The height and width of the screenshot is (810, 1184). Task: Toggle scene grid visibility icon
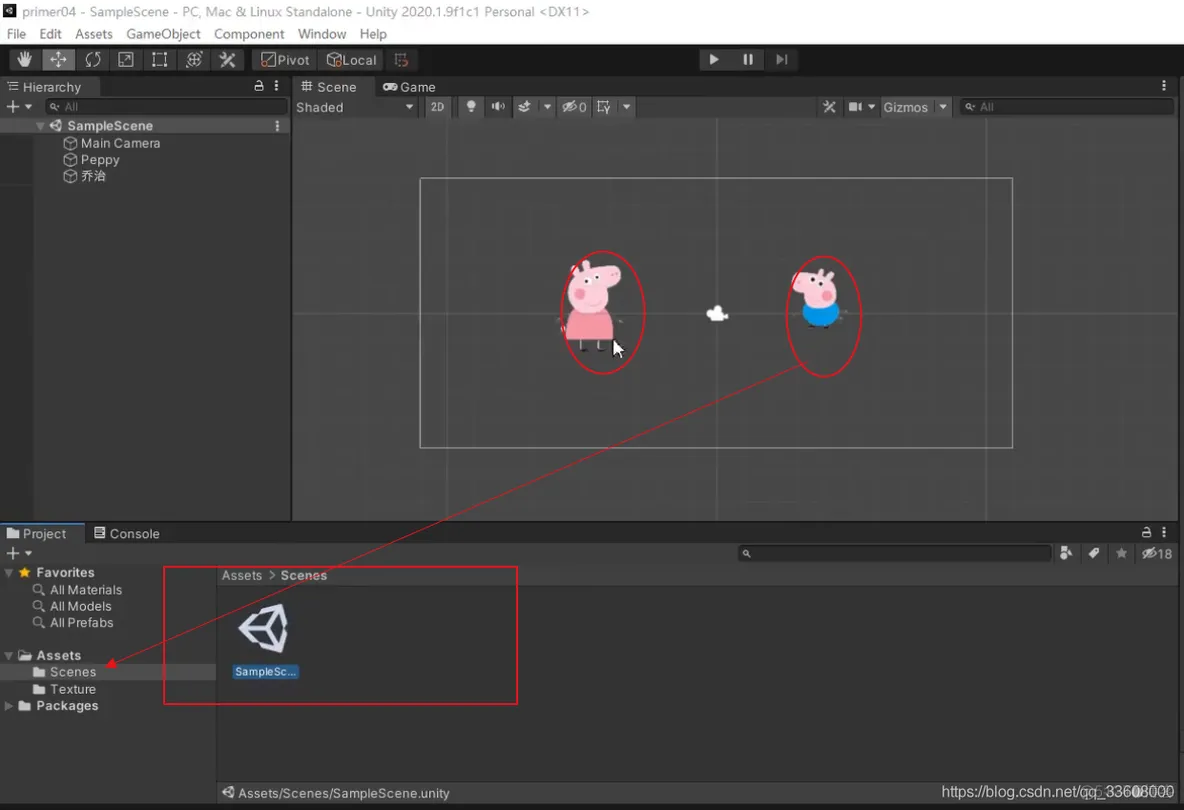pos(603,107)
